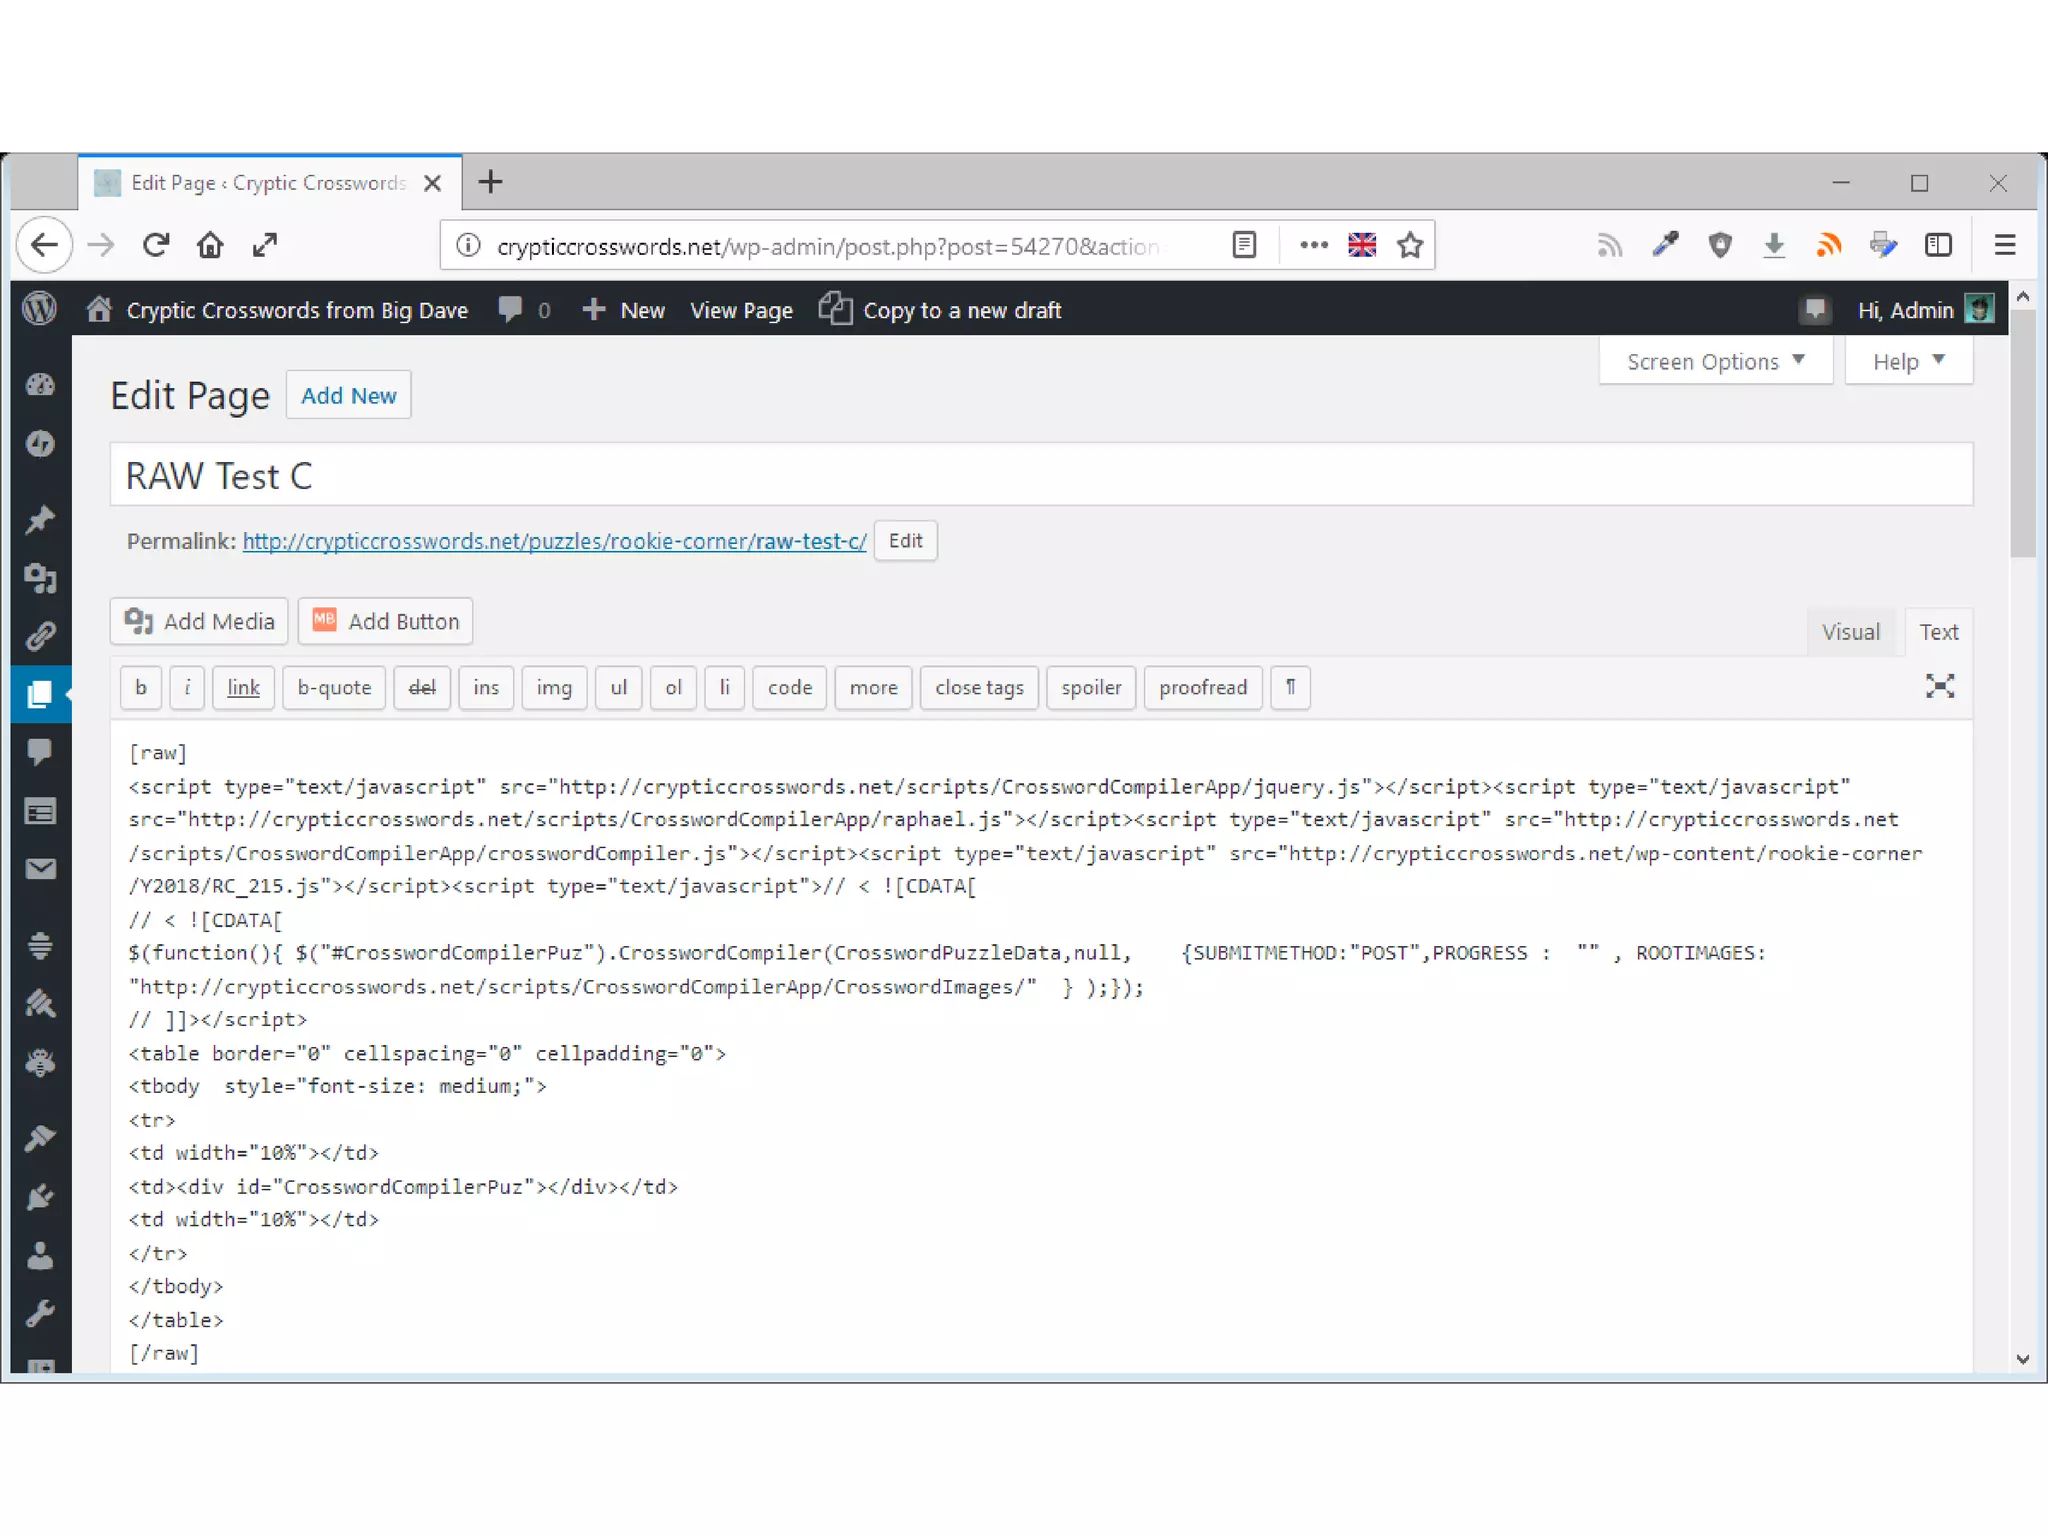Open Media library sidebar icon
Image resolution: width=2048 pixels, height=1536 pixels.
point(40,578)
